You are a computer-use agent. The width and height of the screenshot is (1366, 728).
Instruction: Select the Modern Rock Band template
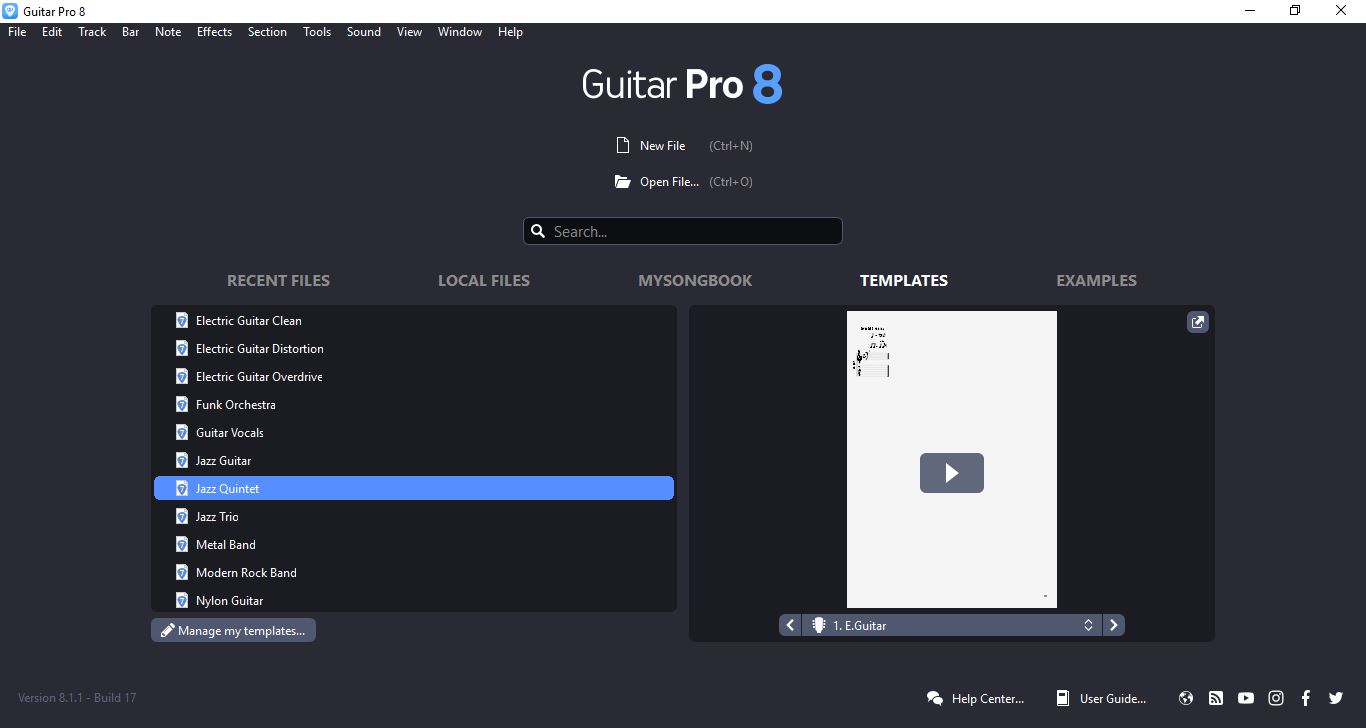414,573
